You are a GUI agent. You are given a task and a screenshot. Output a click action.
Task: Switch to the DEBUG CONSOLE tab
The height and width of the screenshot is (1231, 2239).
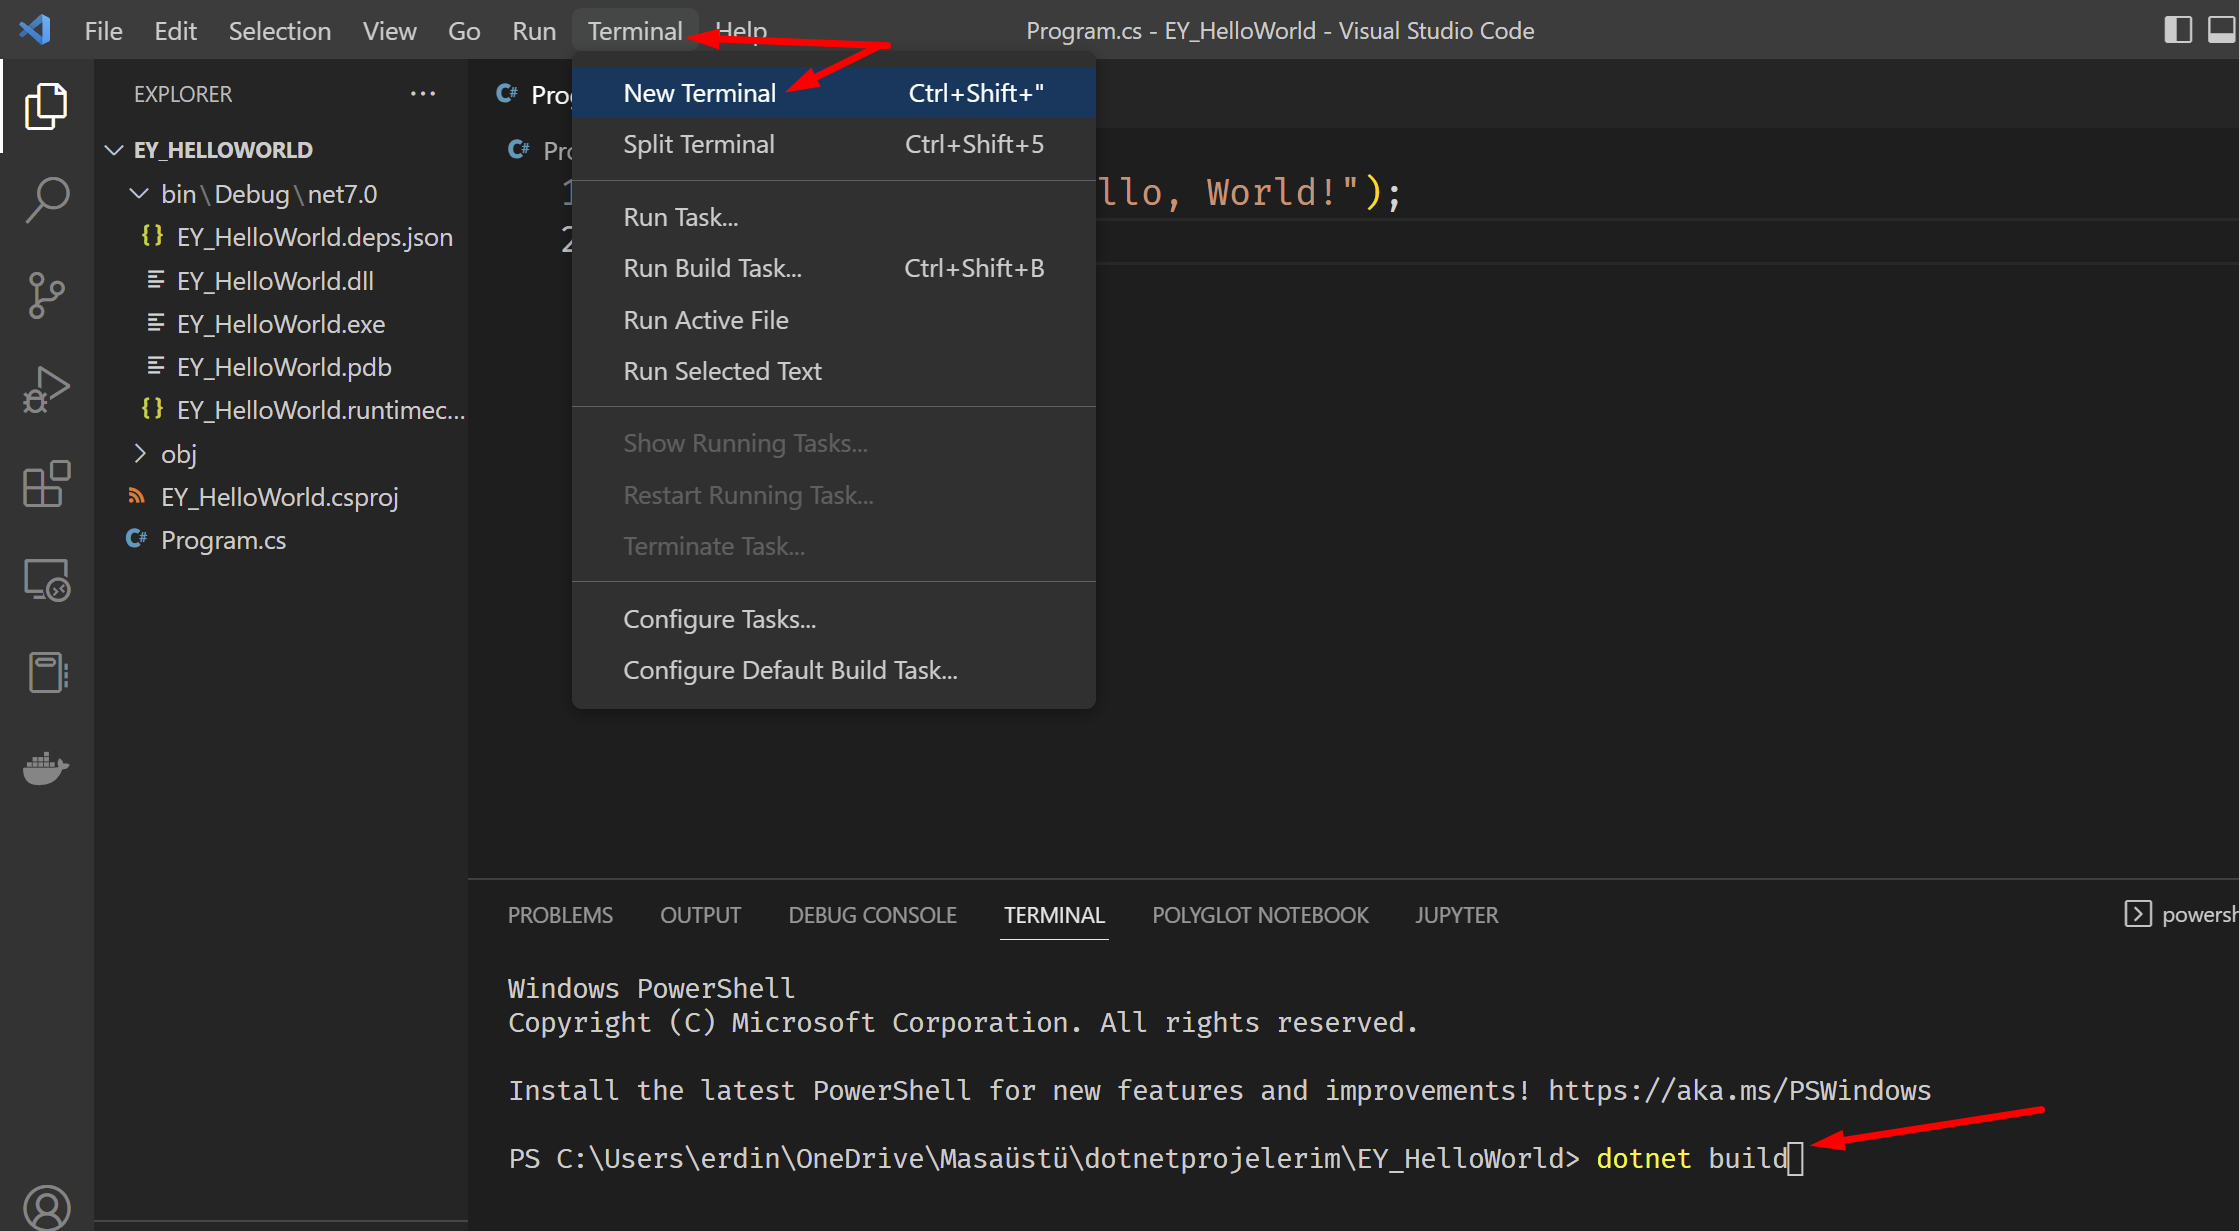point(872,915)
